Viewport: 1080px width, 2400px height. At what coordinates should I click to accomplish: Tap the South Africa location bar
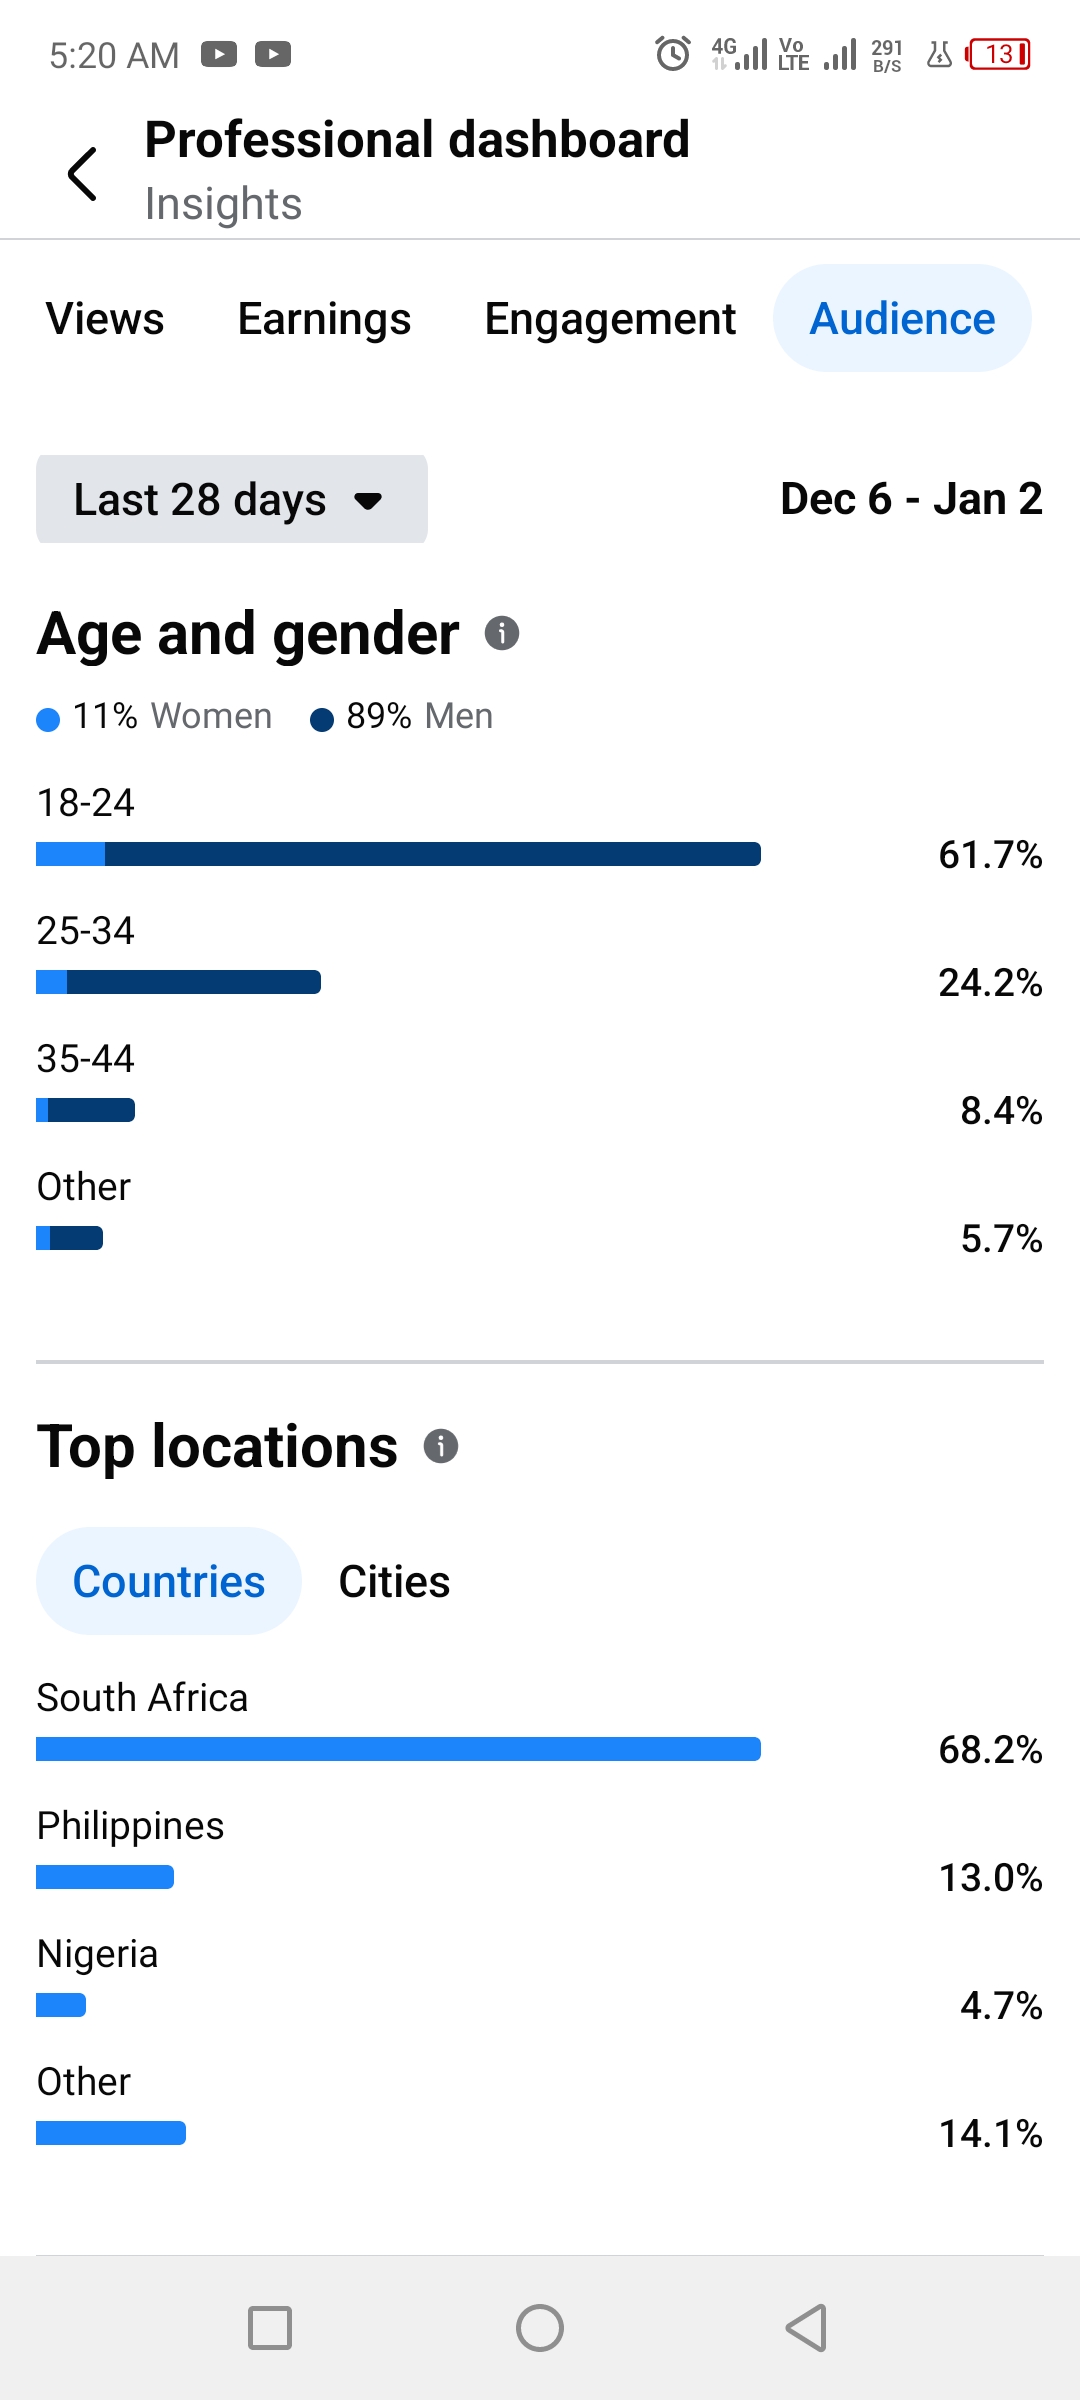tap(398, 1749)
